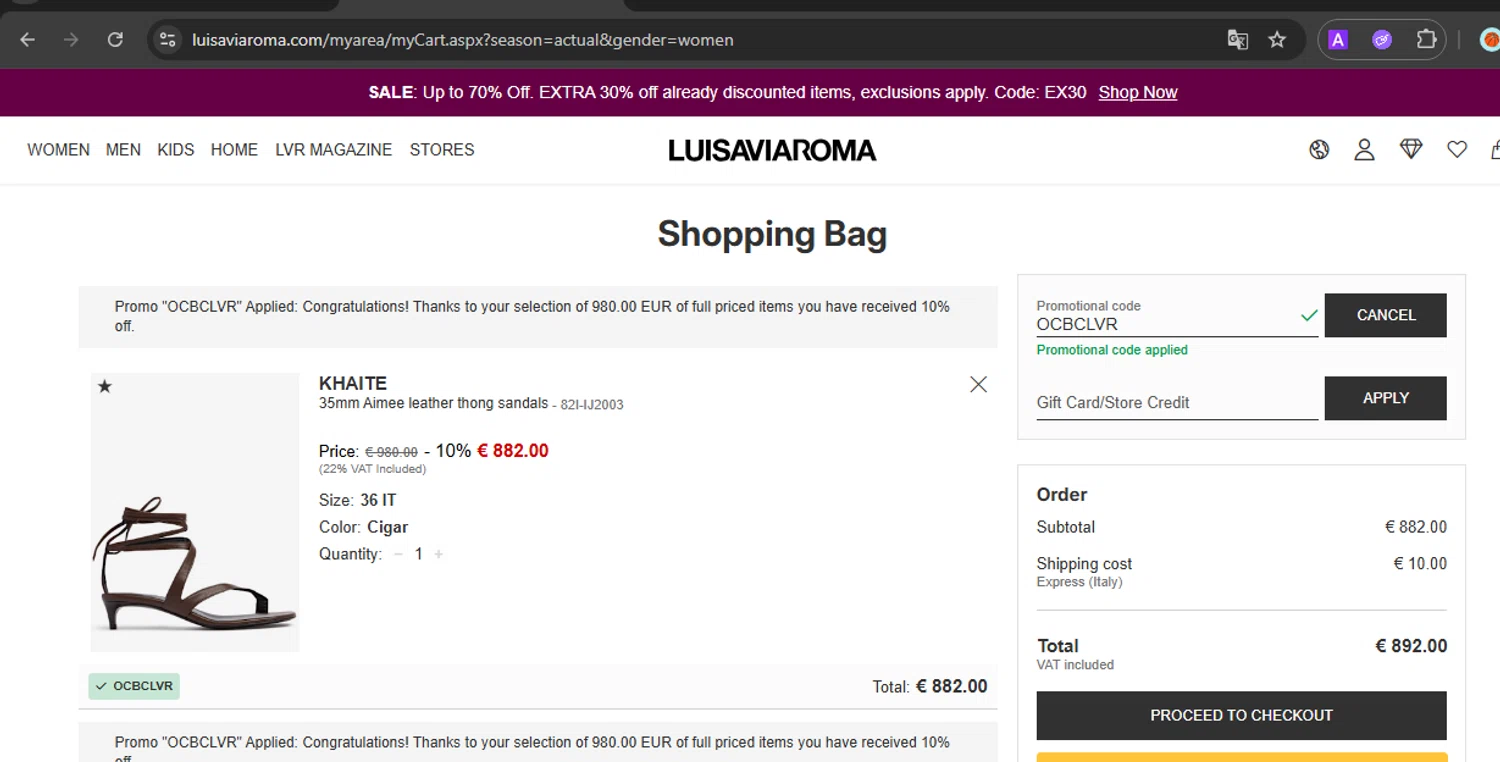Decrease sandal quantity with minus

point(398,554)
